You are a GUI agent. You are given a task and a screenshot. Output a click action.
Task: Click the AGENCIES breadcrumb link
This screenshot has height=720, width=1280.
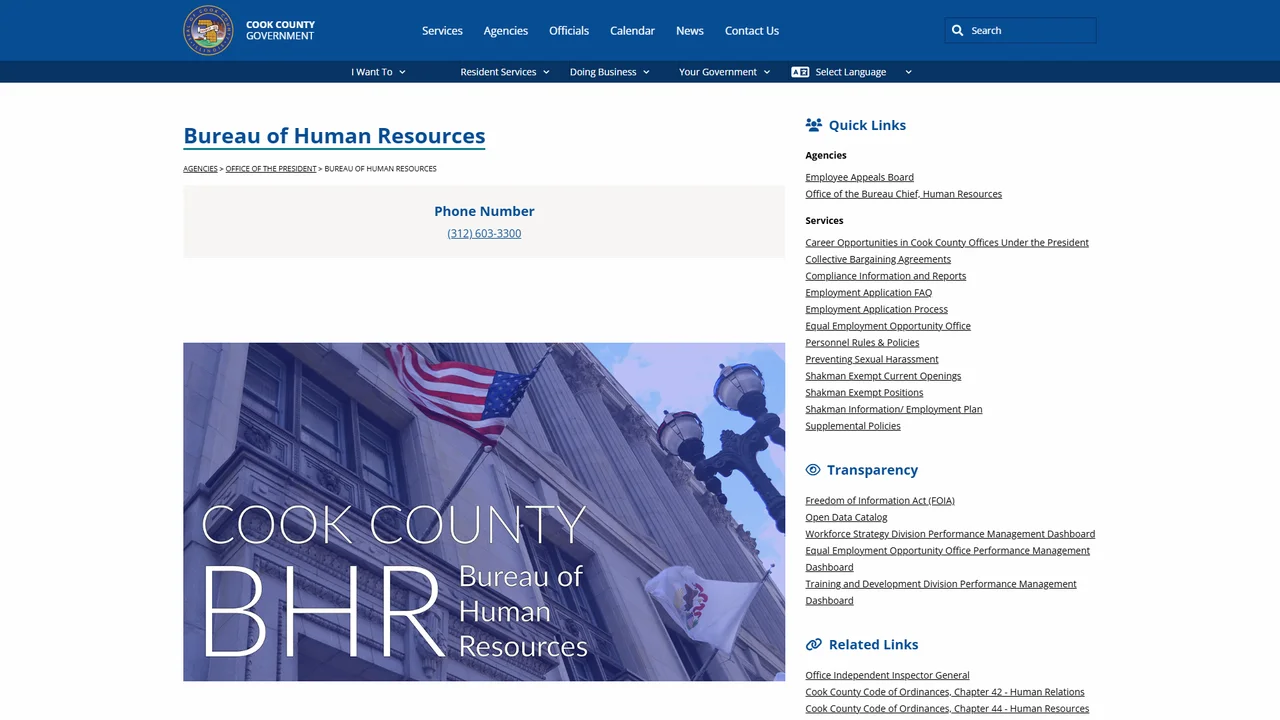coord(200,169)
